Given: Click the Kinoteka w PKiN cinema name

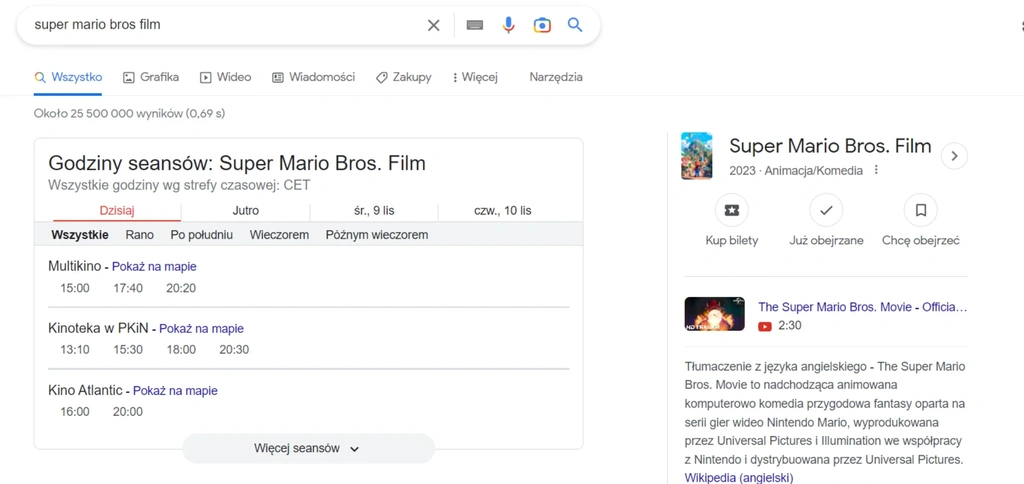Looking at the screenshot, I should (x=98, y=329).
